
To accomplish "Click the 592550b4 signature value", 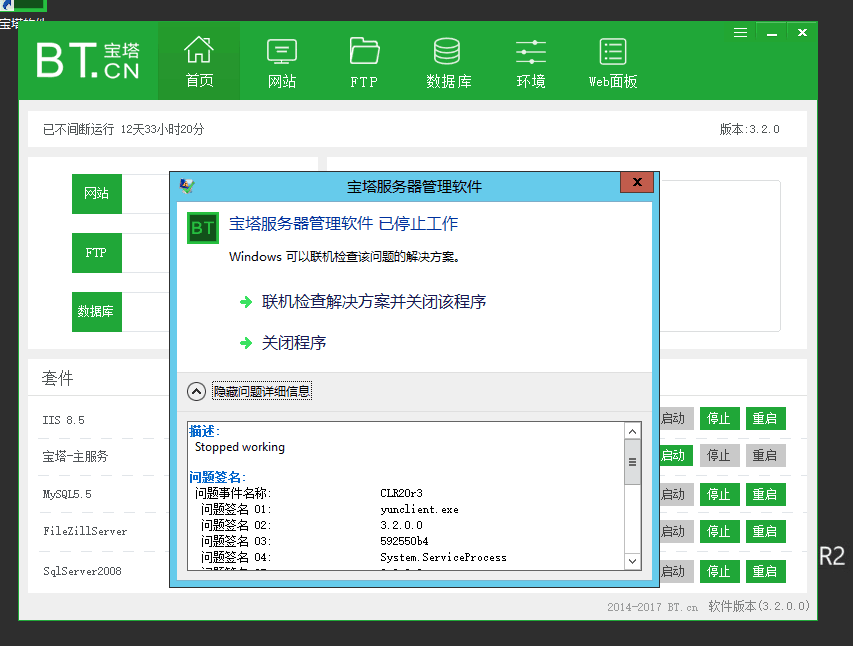I will 404,541.
